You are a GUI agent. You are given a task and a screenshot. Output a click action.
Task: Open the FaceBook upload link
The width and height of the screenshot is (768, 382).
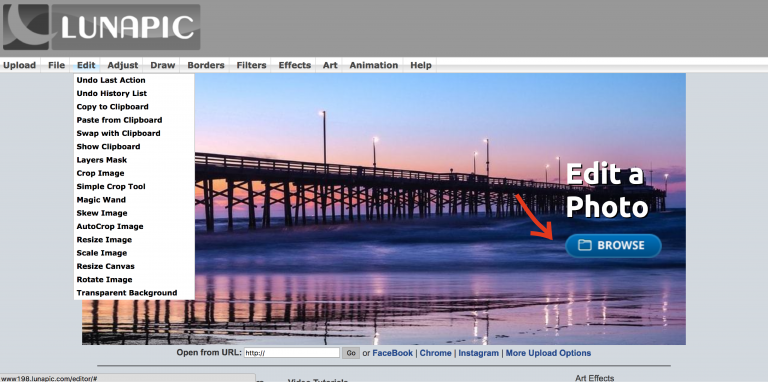click(x=393, y=353)
